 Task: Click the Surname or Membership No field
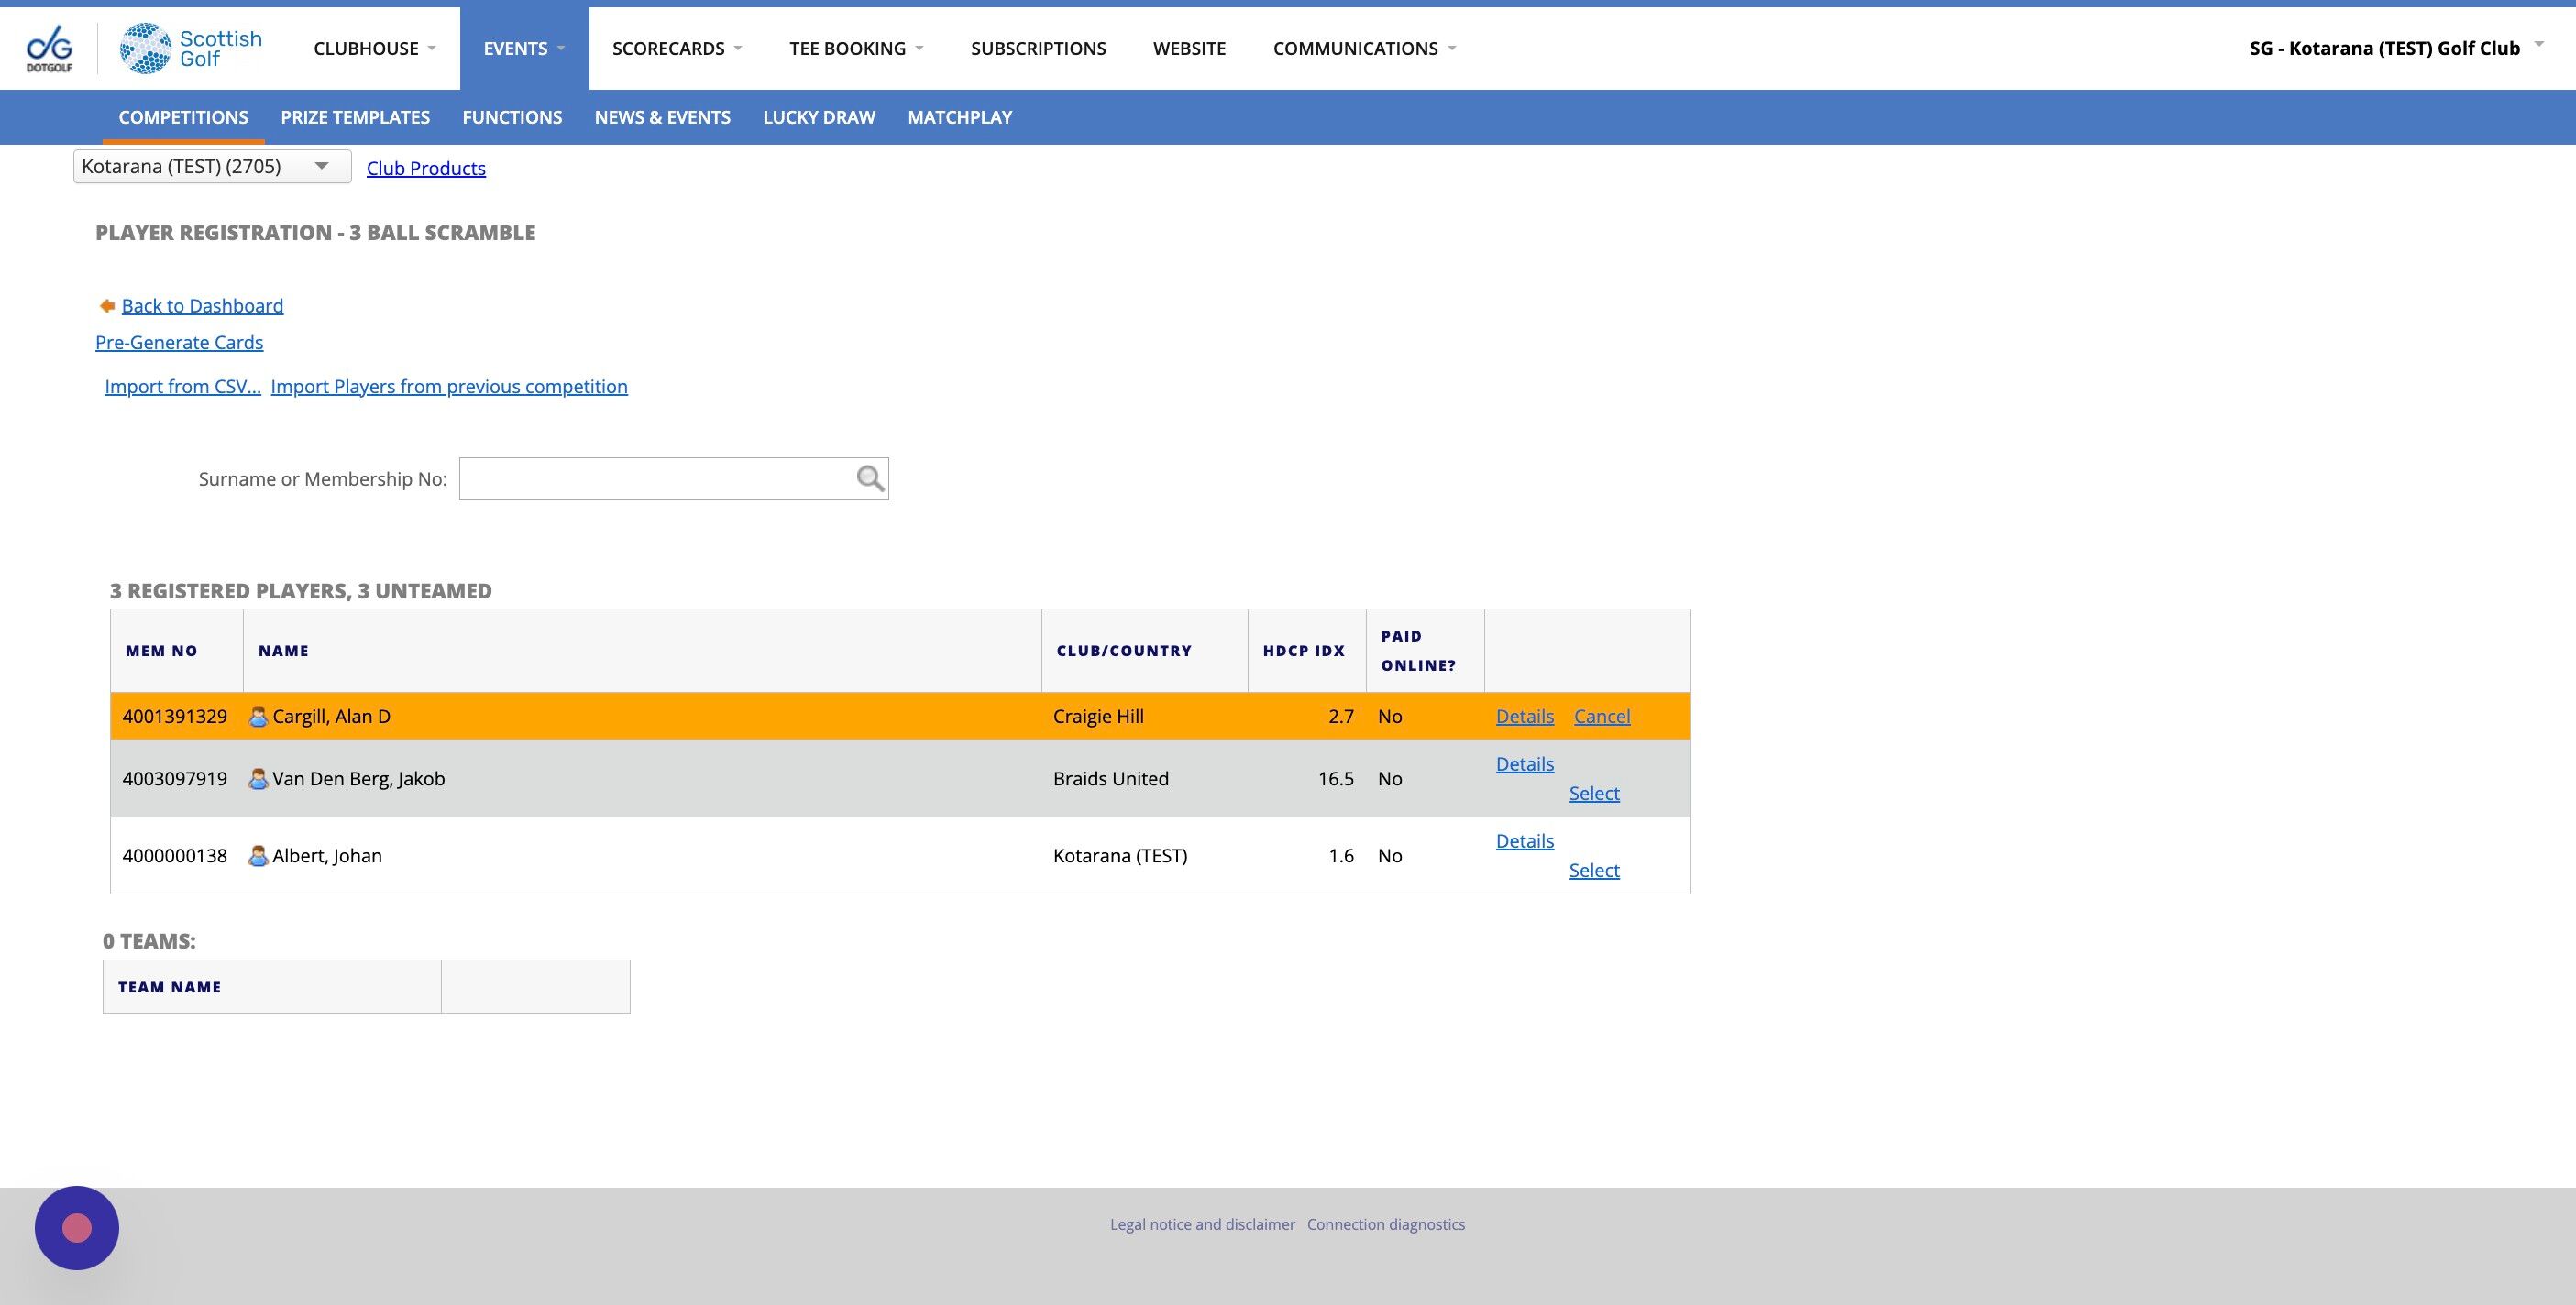click(x=655, y=479)
